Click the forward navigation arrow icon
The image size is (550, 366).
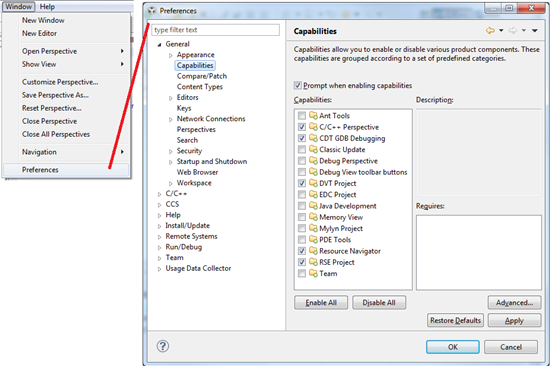pos(512,31)
